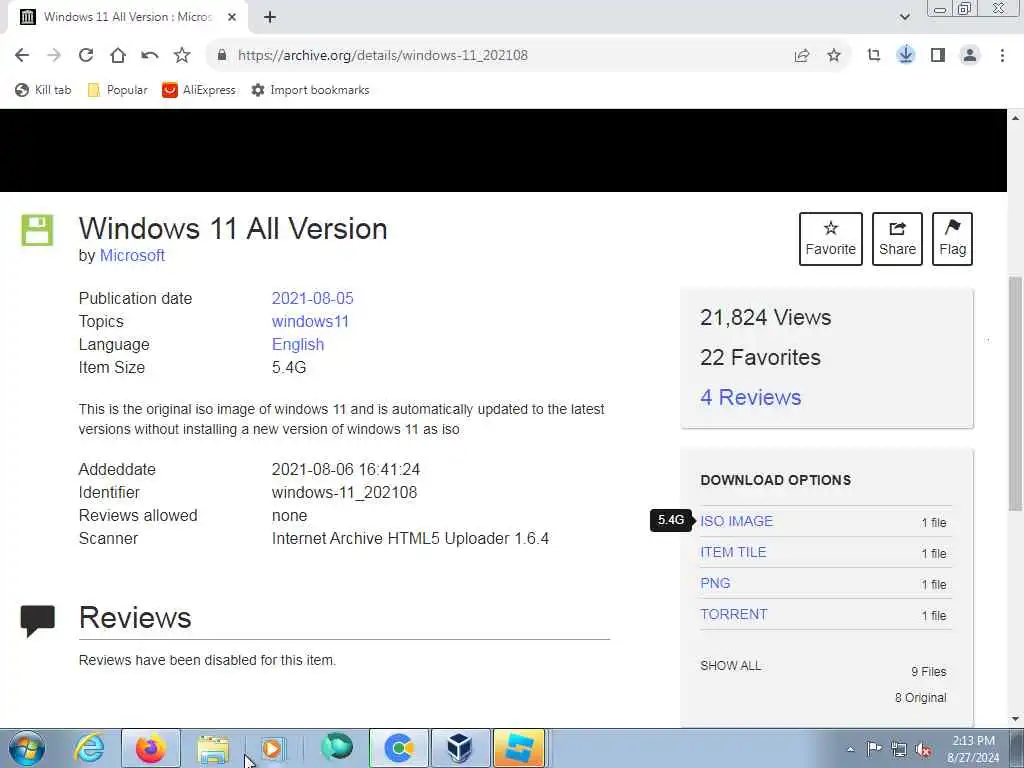Open the Windows Start menu
The width and height of the screenshot is (1024, 768).
tap(27, 748)
